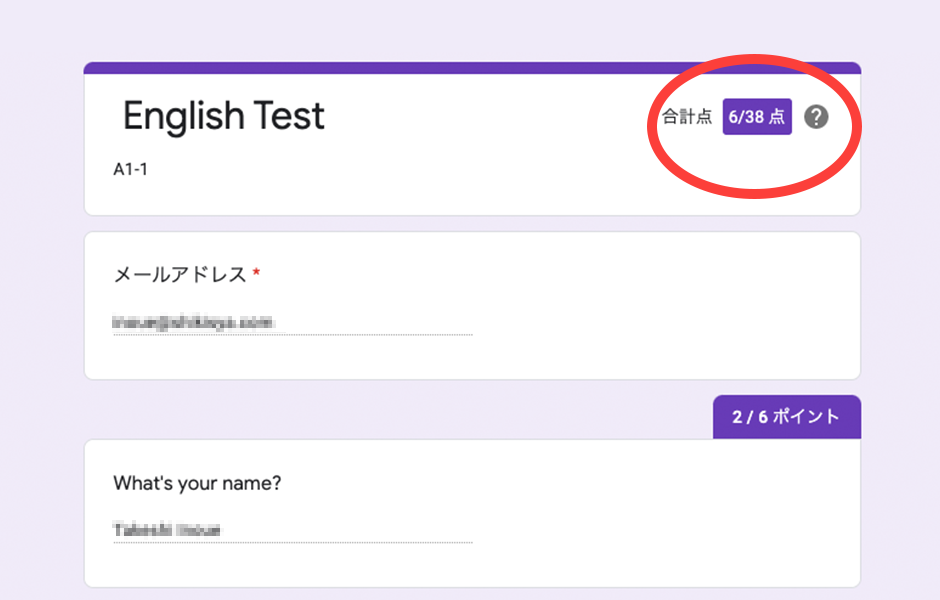Click the What's your name? question text
Image resolution: width=940 pixels, height=600 pixels.
point(197,483)
